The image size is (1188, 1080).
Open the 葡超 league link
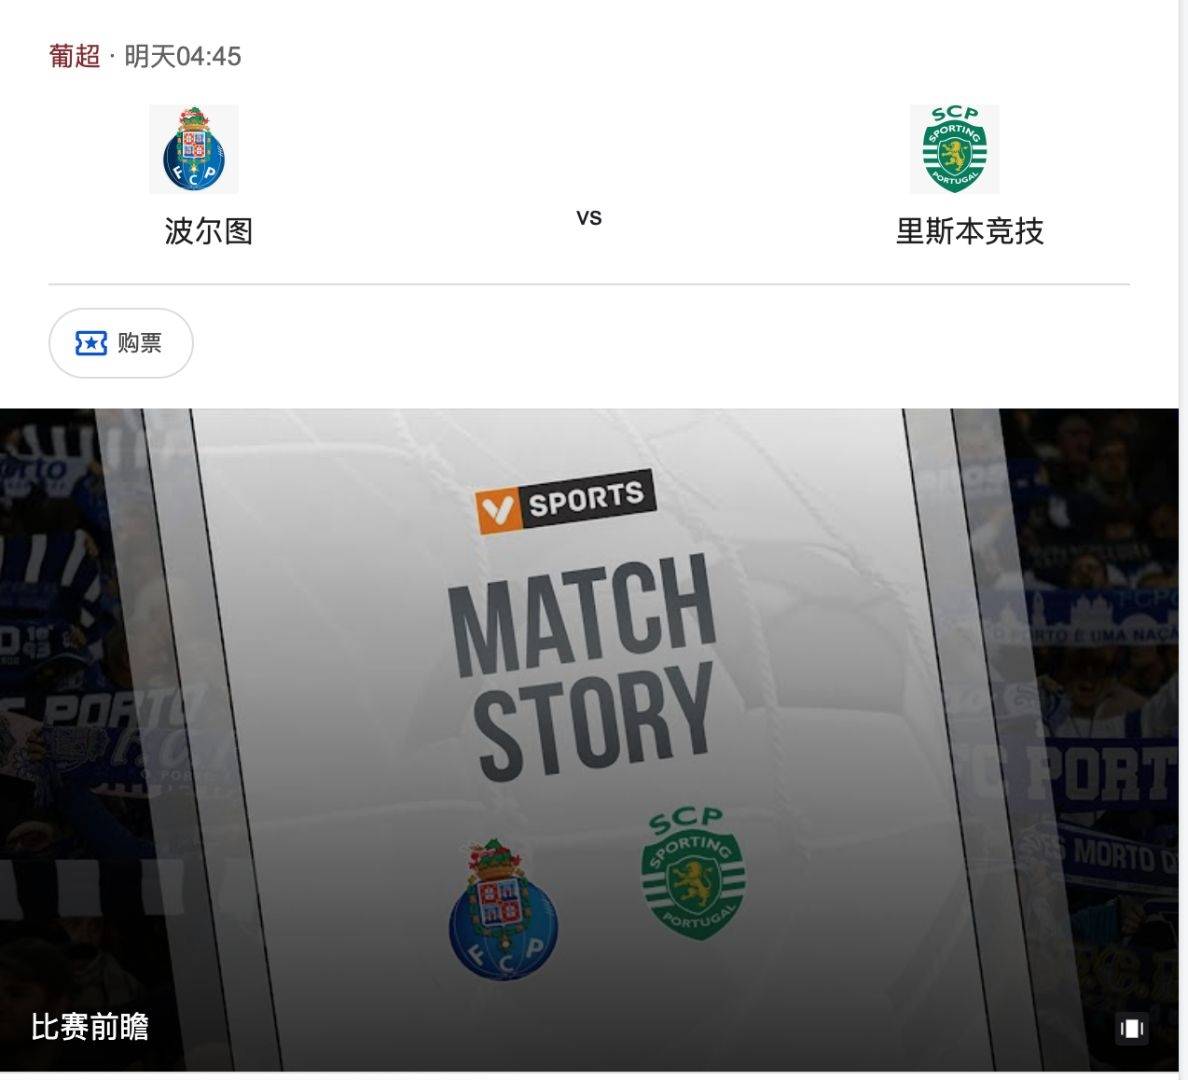[x=74, y=56]
